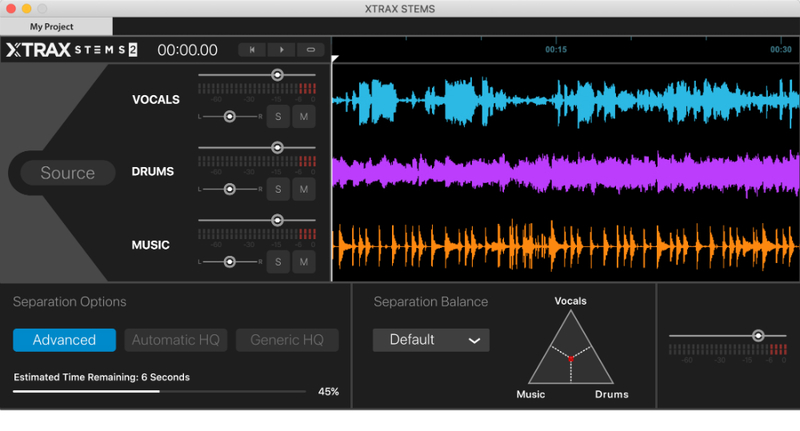This screenshot has height=431, width=800.
Task: Click the master output volume slider handle
Action: coord(758,336)
